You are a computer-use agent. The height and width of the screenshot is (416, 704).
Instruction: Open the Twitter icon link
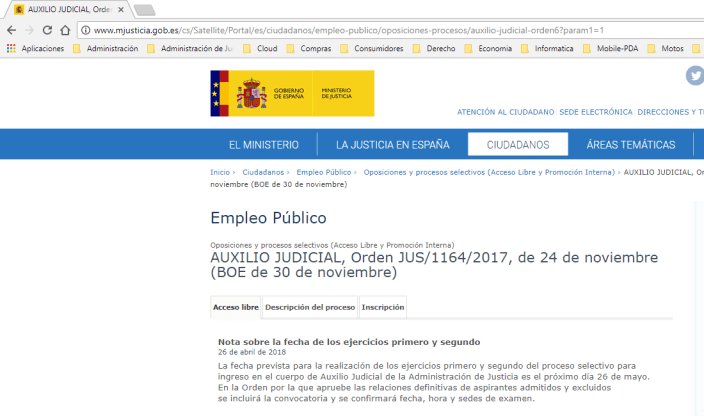click(695, 76)
